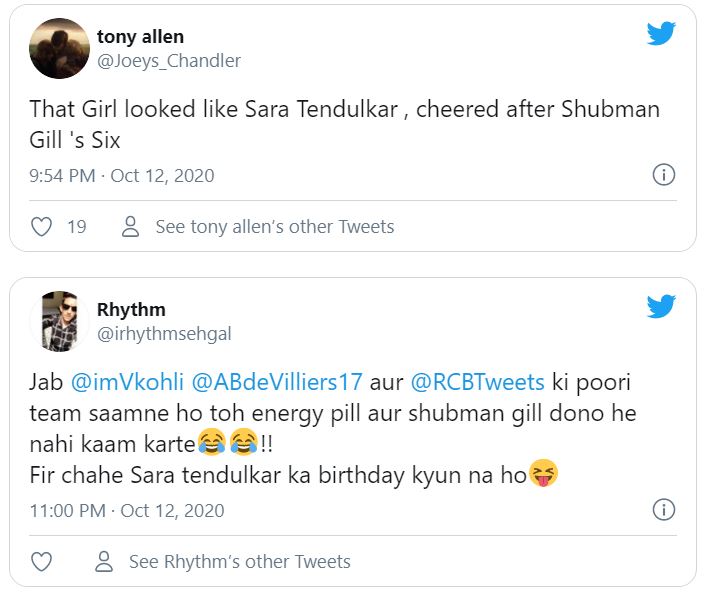Open the 9:54 PM Oct 12 timestamp
This screenshot has height=608, width=705.
(122, 176)
